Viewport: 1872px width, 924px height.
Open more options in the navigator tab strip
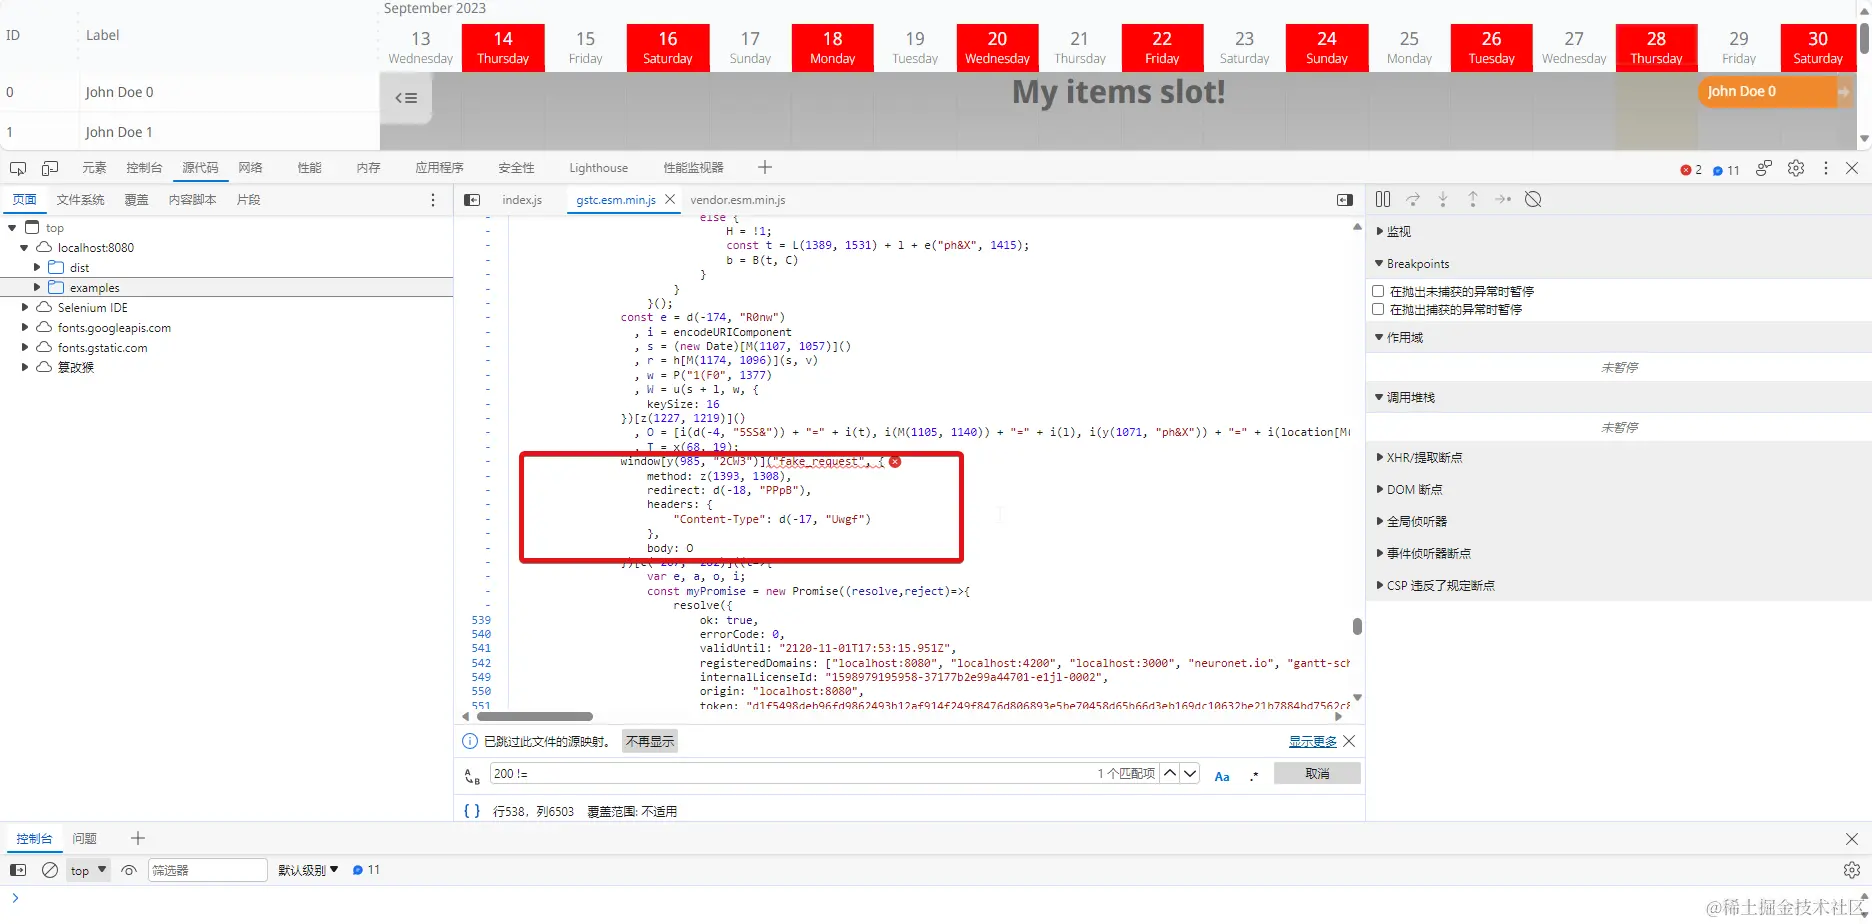coord(433,200)
